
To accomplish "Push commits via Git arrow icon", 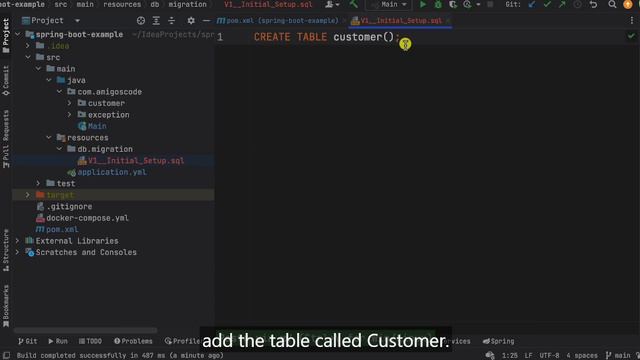I will [x=562, y=4].
